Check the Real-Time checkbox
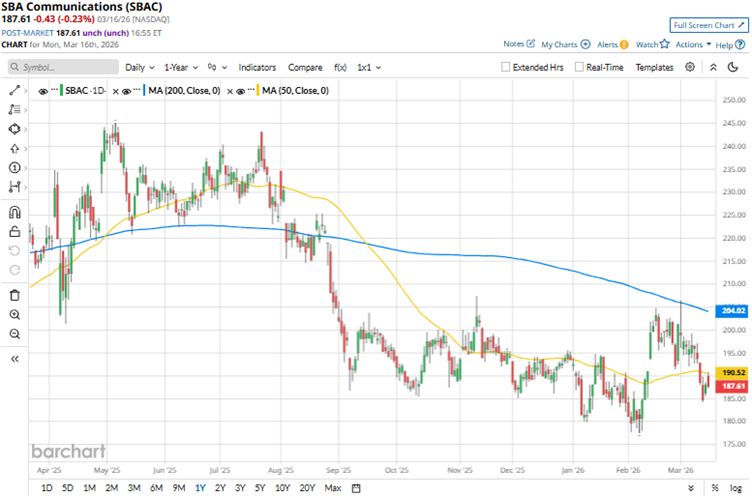This screenshot has width=752, height=496. click(x=580, y=67)
